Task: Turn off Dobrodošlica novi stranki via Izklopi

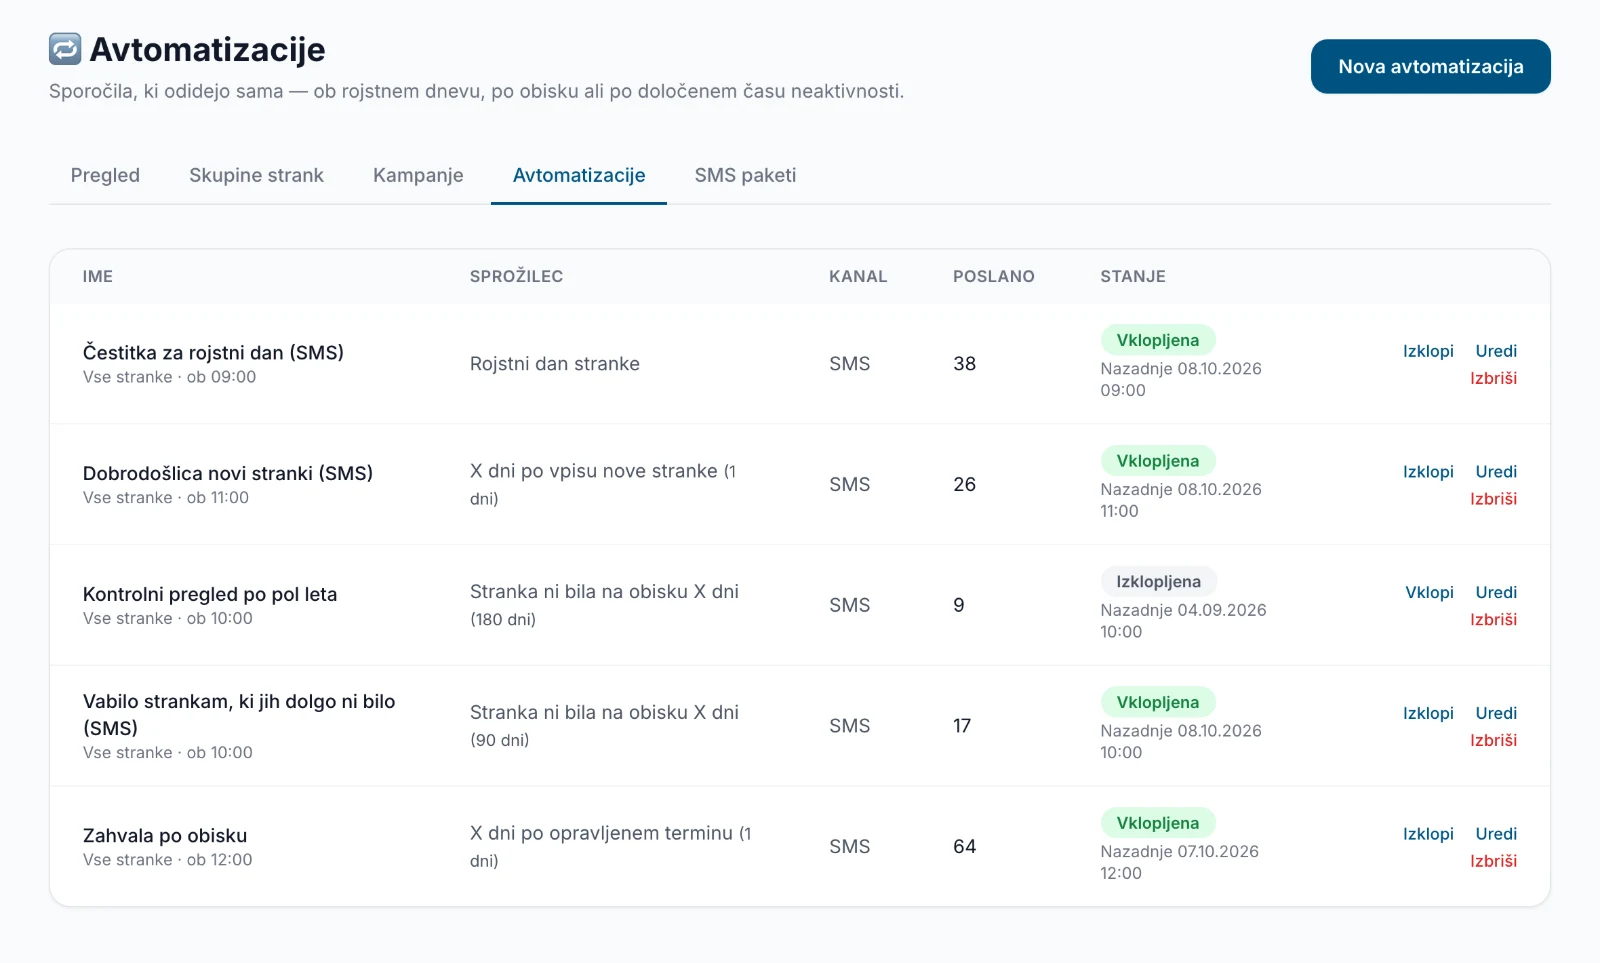Action: [x=1428, y=472]
